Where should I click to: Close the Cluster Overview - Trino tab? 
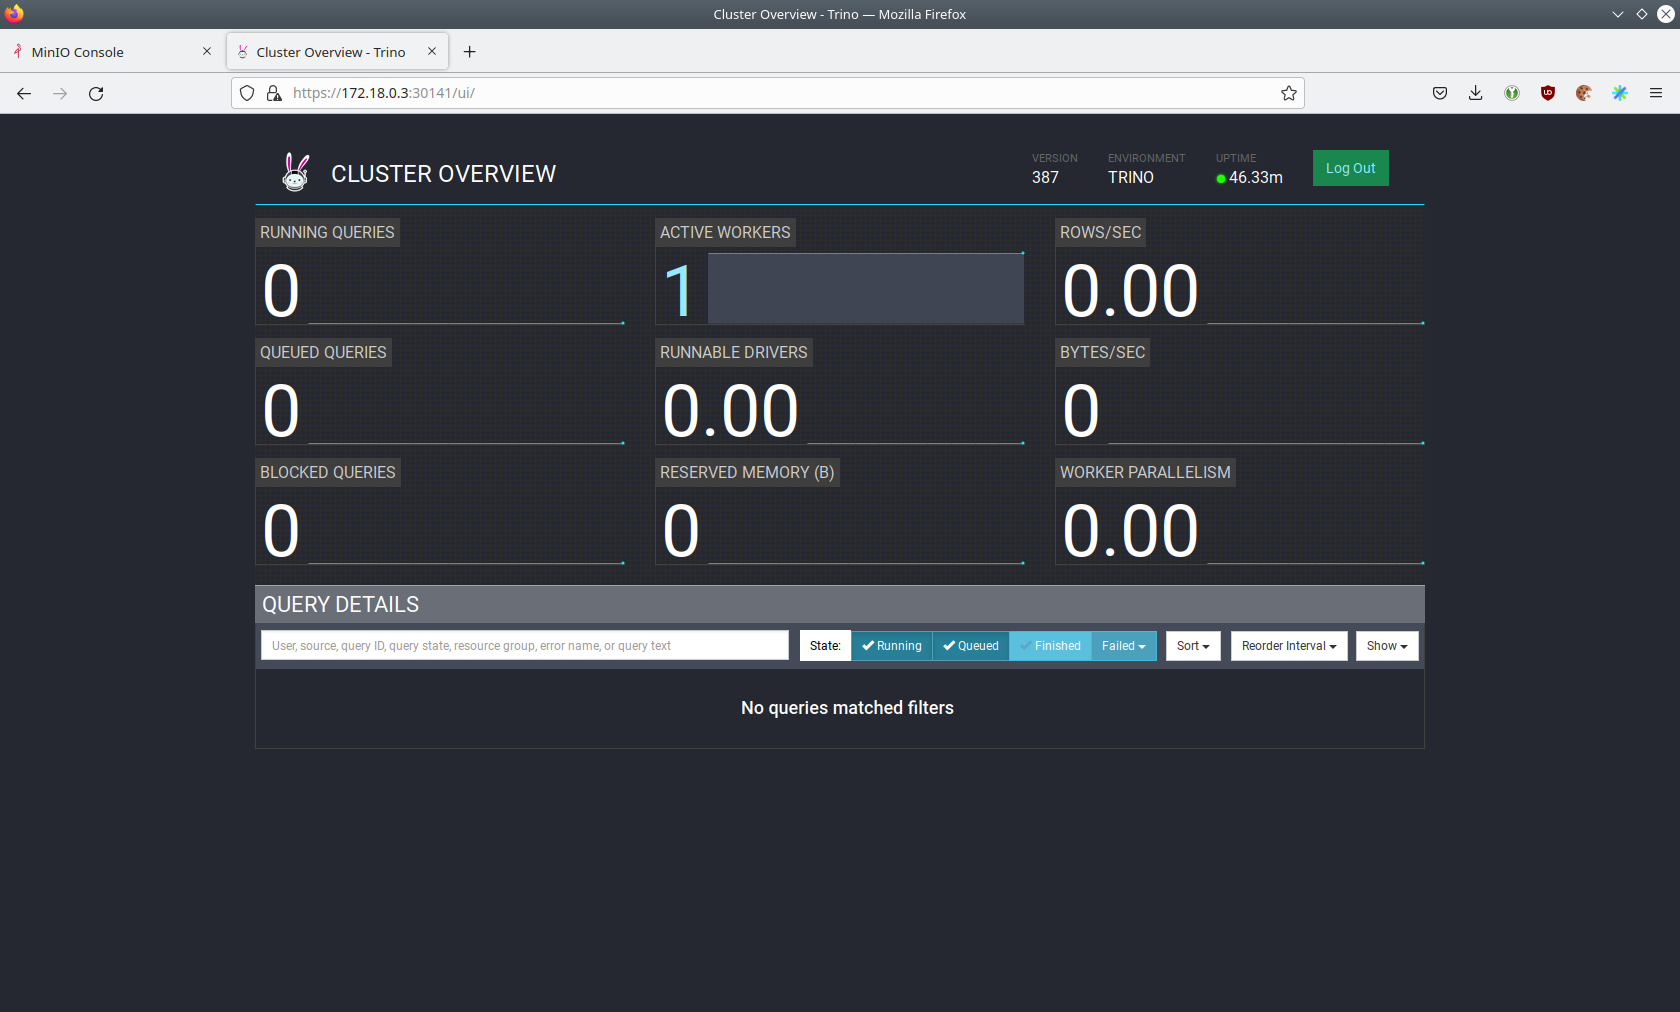[432, 51]
